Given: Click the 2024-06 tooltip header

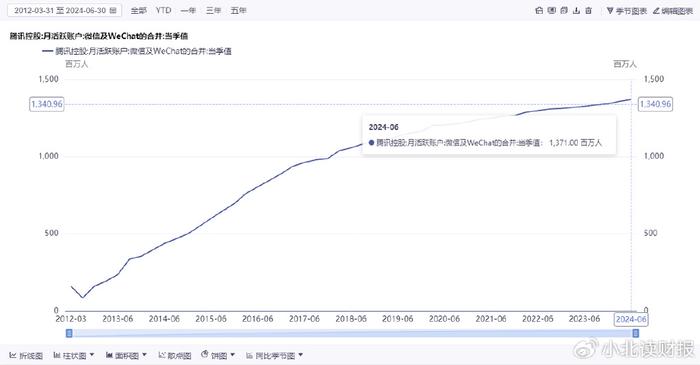Looking at the screenshot, I should (x=383, y=127).
